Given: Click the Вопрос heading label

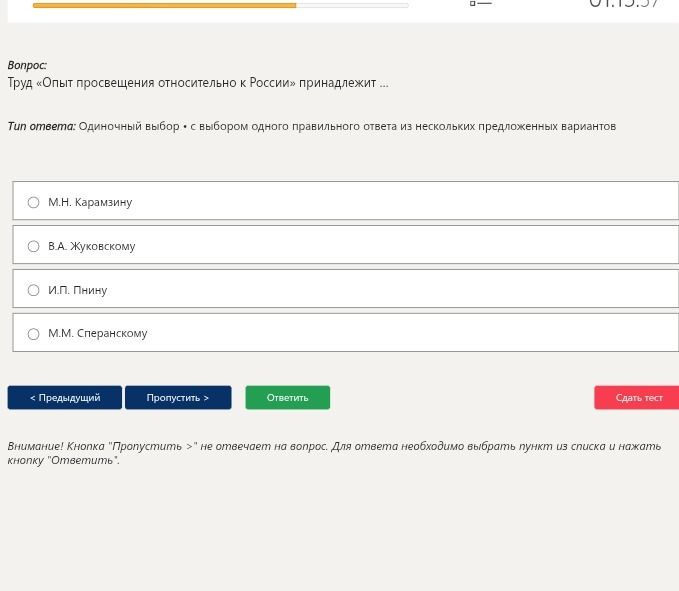Looking at the screenshot, I should pyautogui.click(x=27, y=65).
